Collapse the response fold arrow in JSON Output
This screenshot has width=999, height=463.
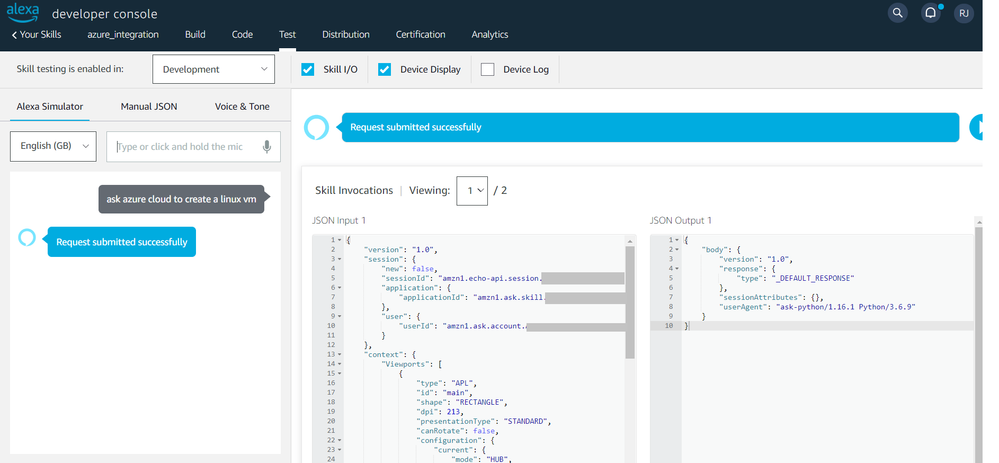677,269
